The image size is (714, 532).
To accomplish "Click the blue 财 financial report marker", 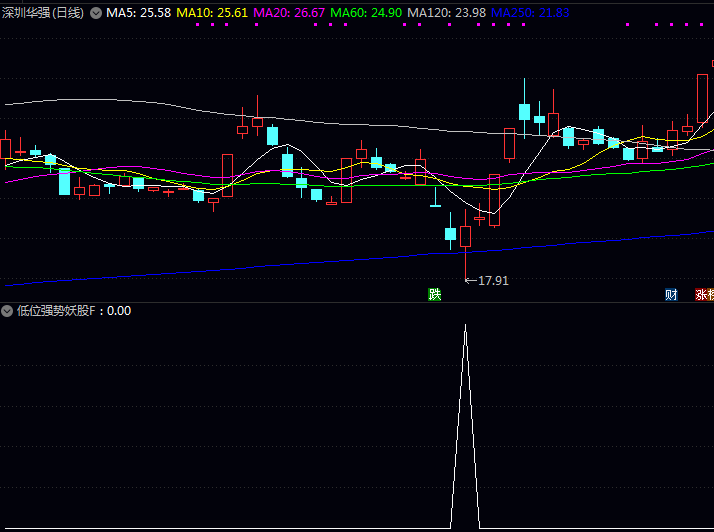I will tap(671, 295).
